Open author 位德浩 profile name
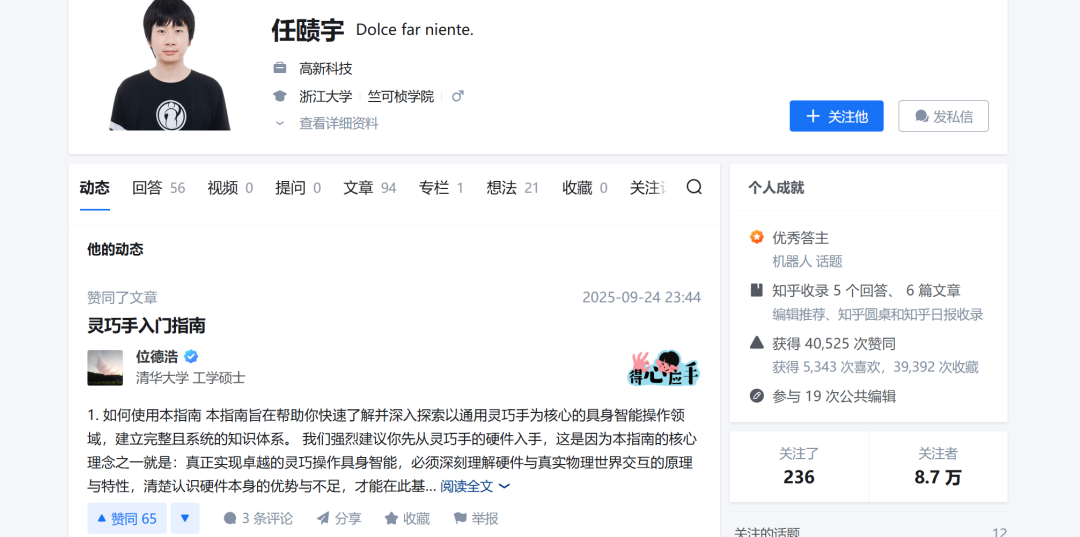 coord(157,357)
